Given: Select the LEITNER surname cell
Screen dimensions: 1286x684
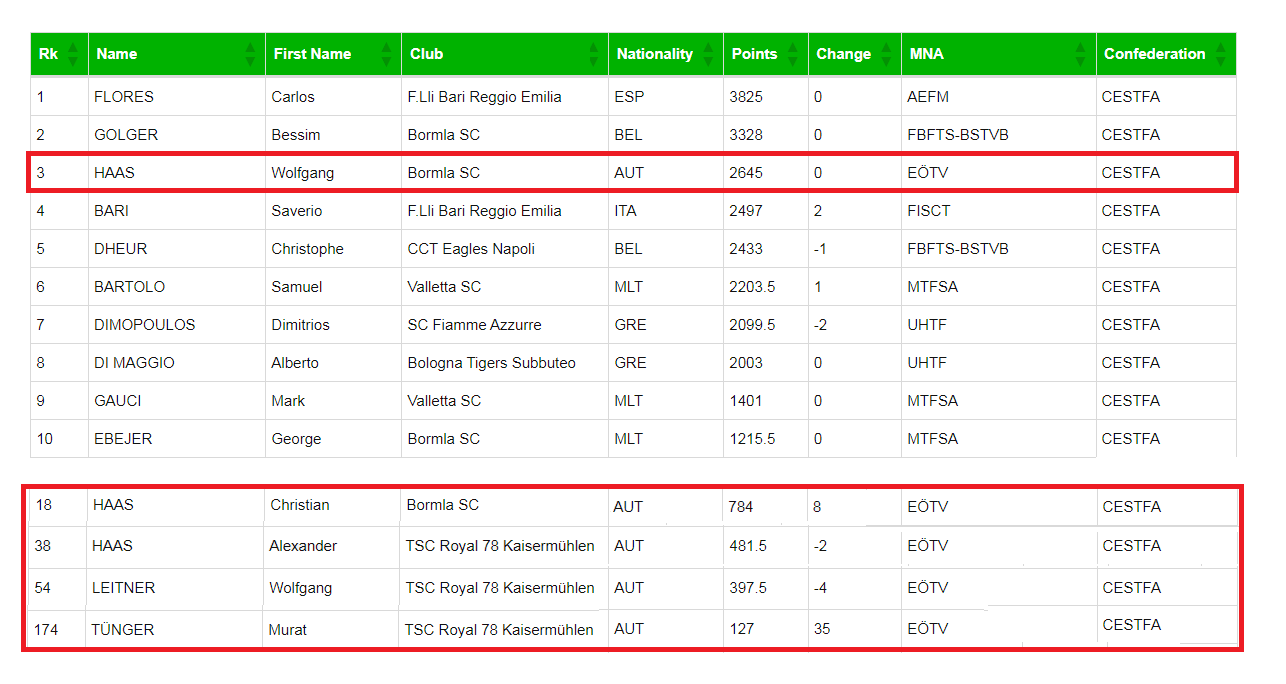Looking at the screenshot, I should tap(124, 588).
